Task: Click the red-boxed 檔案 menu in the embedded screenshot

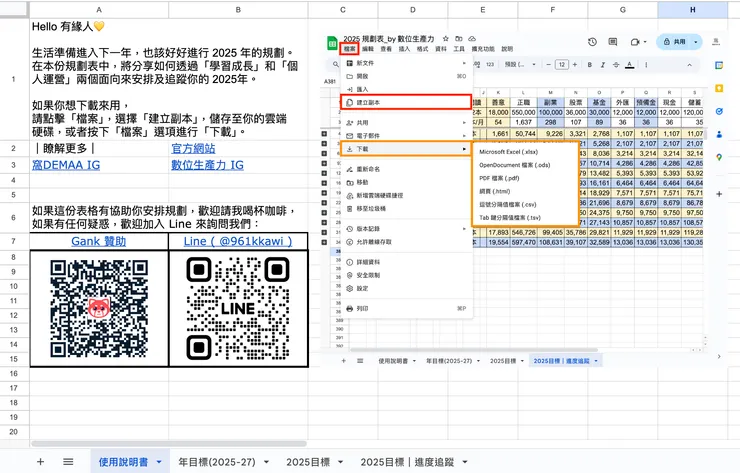Action: pos(350,49)
